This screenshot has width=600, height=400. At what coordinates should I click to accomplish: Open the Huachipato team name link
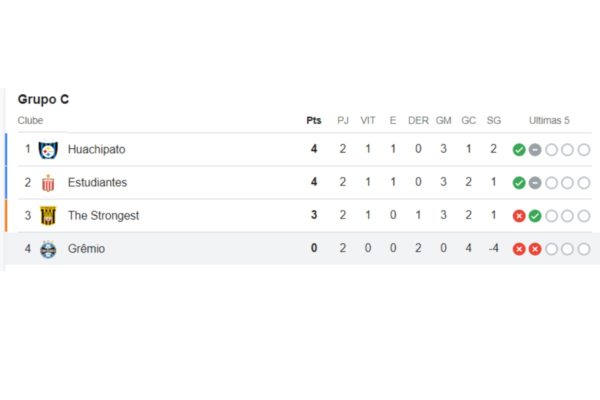coord(96,149)
